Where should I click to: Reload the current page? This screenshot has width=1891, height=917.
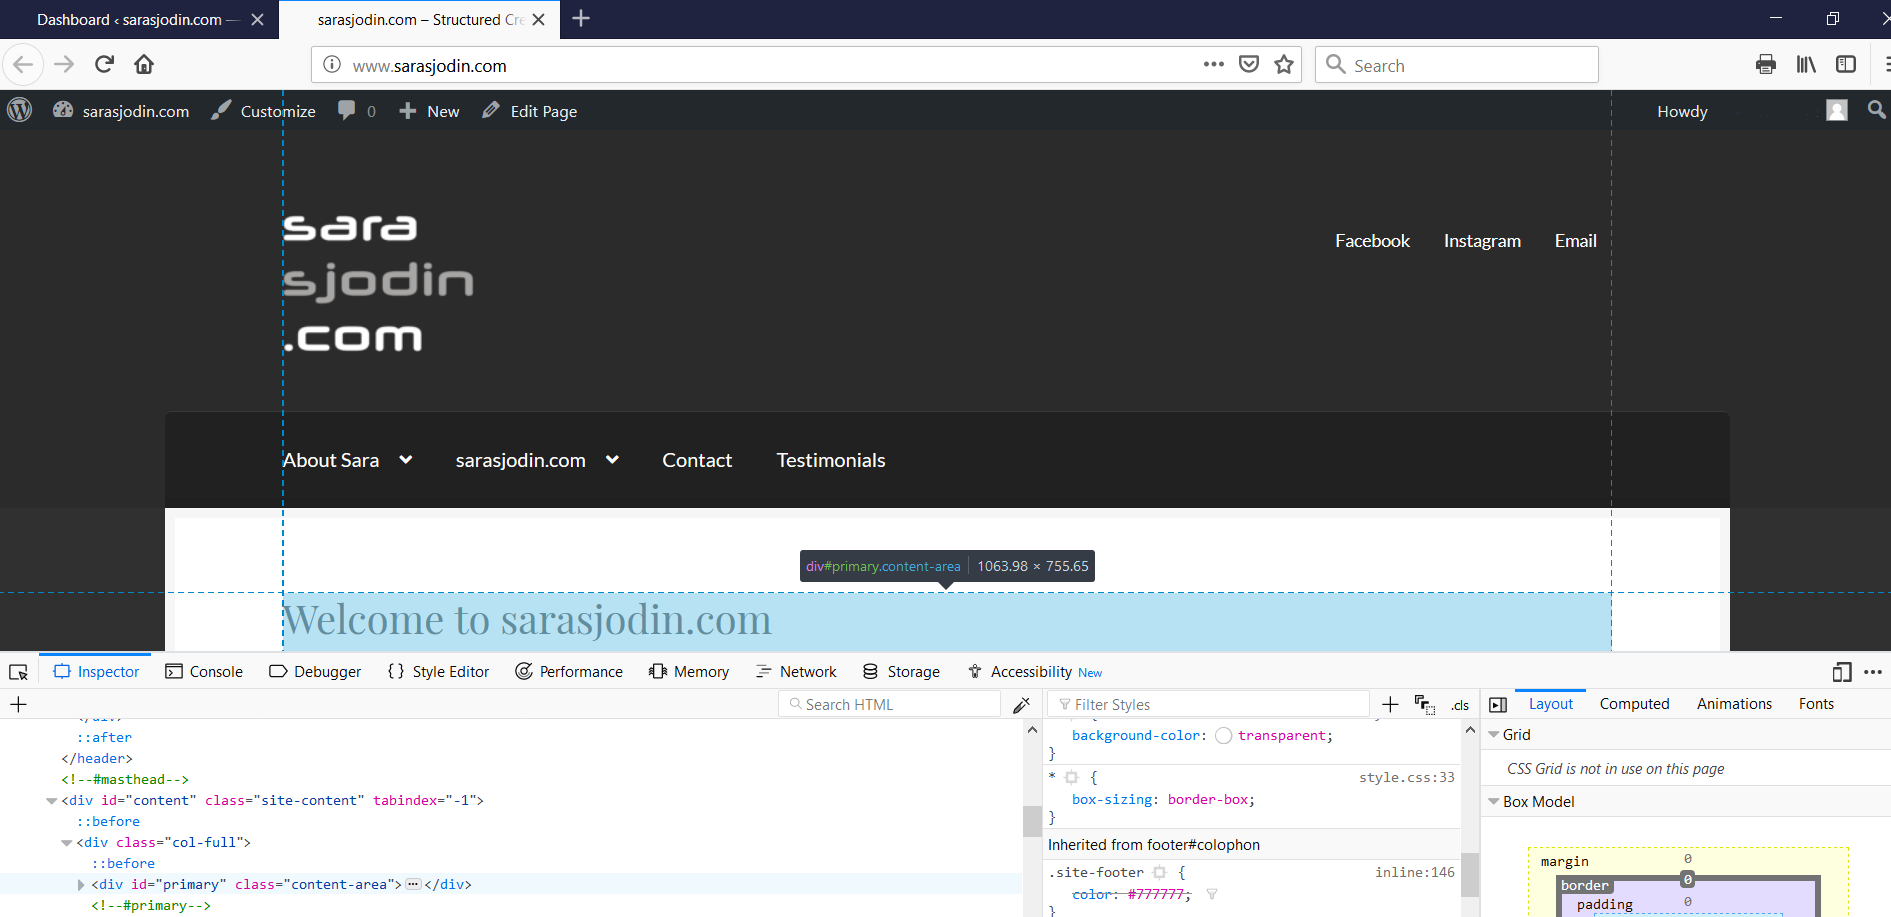click(104, 65)
